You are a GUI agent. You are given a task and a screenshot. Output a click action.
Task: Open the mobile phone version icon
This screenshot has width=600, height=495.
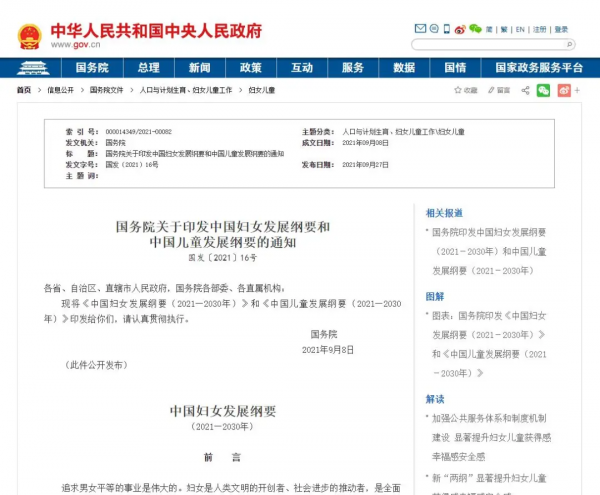click(447, 29)
